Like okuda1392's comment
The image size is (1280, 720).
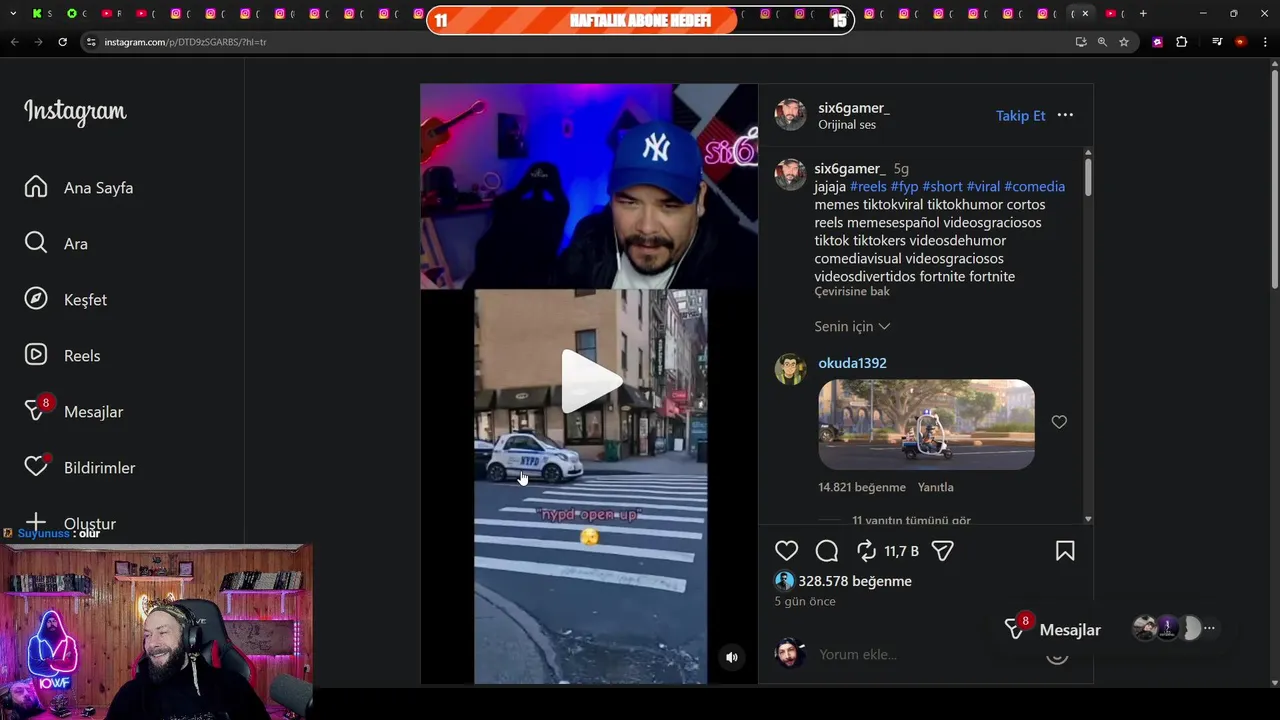point(1059,422)
